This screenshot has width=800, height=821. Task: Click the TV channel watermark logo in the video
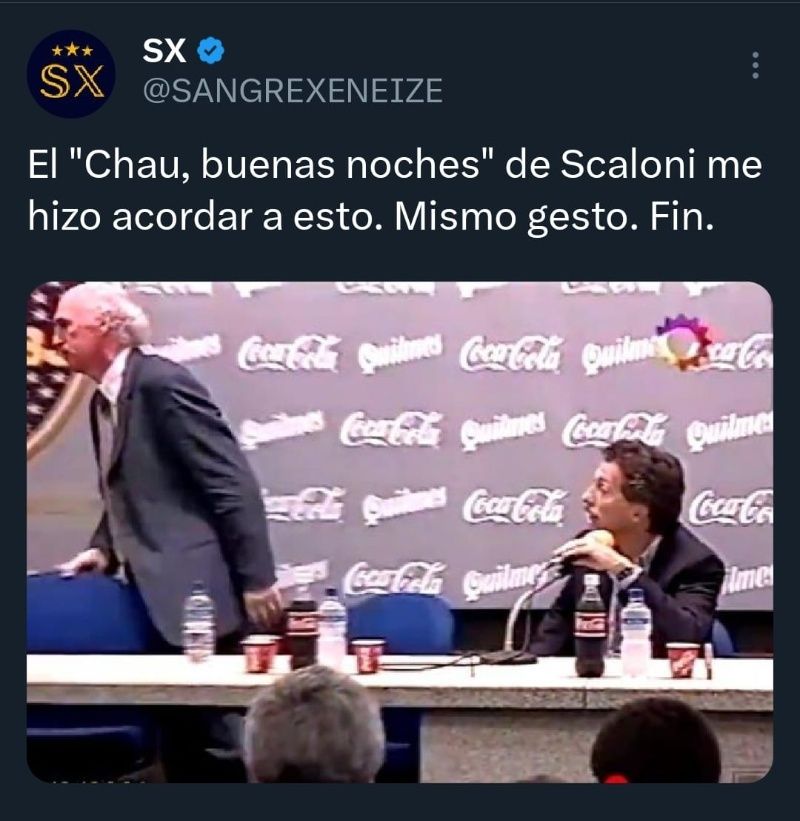682,342
